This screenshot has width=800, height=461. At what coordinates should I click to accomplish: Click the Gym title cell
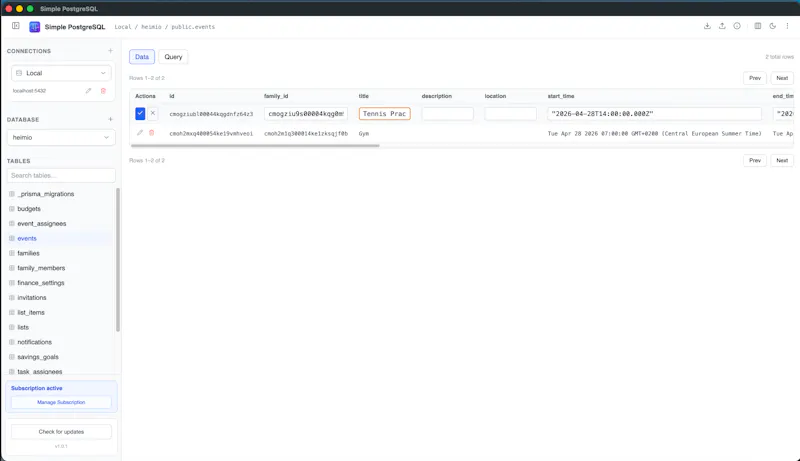[364, 134]
